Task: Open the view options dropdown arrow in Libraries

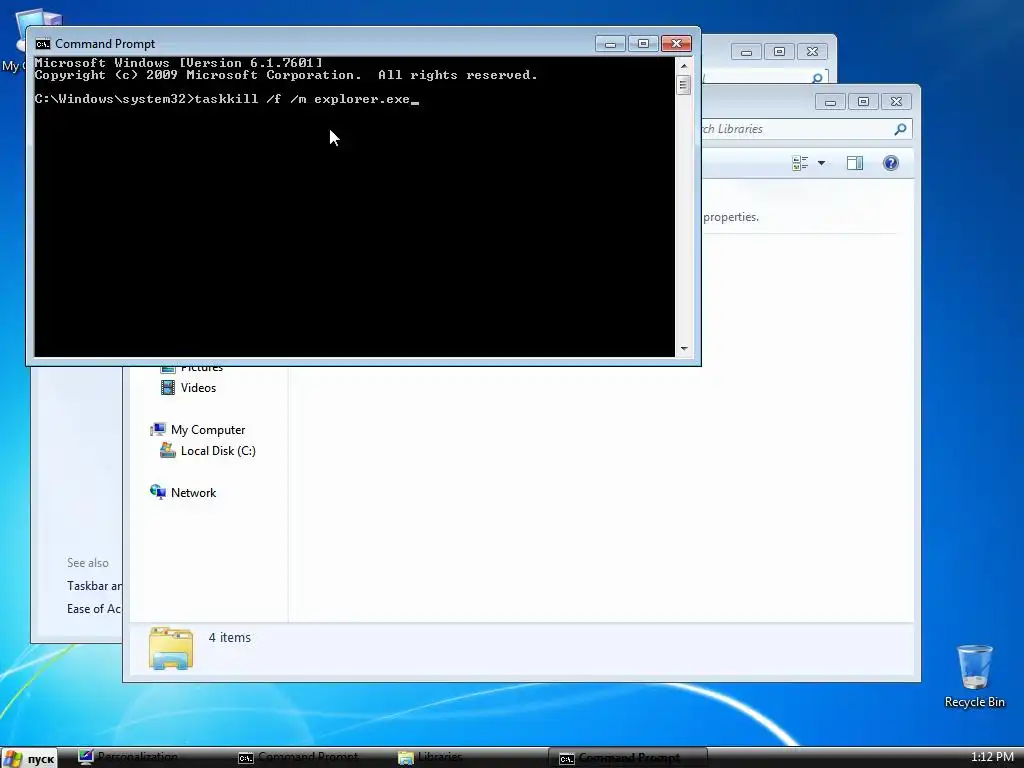Action: coord(822,163)
